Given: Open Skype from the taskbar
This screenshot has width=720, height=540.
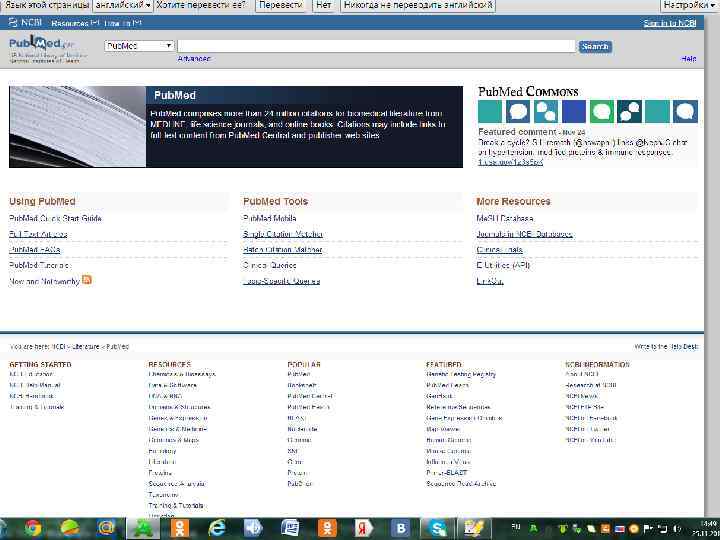Looking at the screenshot, I should pos(438,528).
